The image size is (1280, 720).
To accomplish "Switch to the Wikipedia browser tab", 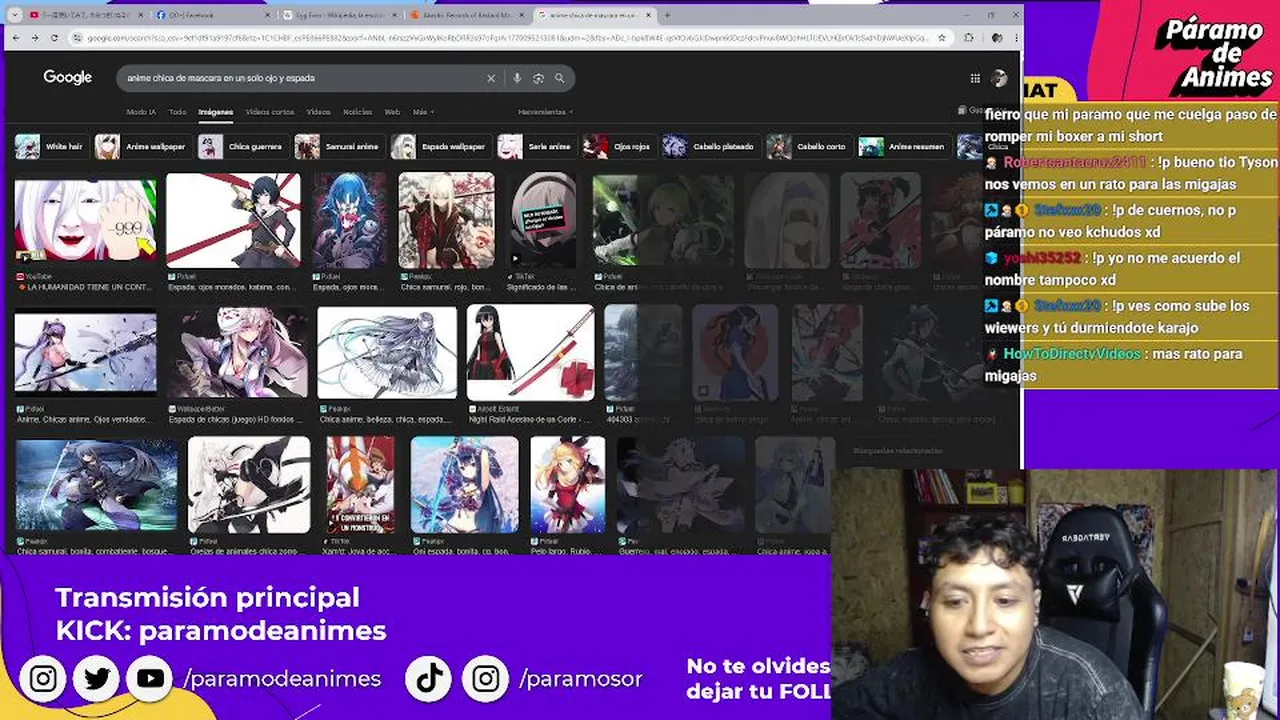I will pyautogui.click(x=341, y=15).
